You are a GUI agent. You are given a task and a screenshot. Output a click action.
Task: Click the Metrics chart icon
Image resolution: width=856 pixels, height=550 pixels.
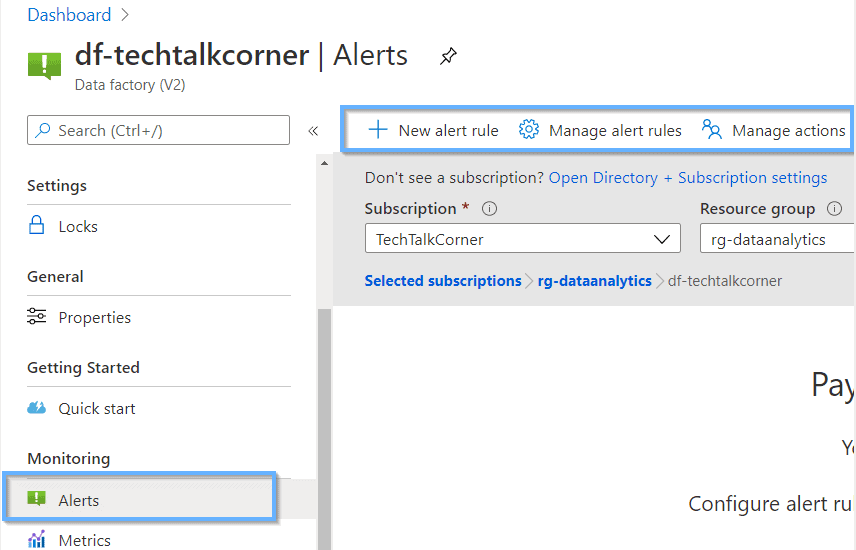click(37, 540)
